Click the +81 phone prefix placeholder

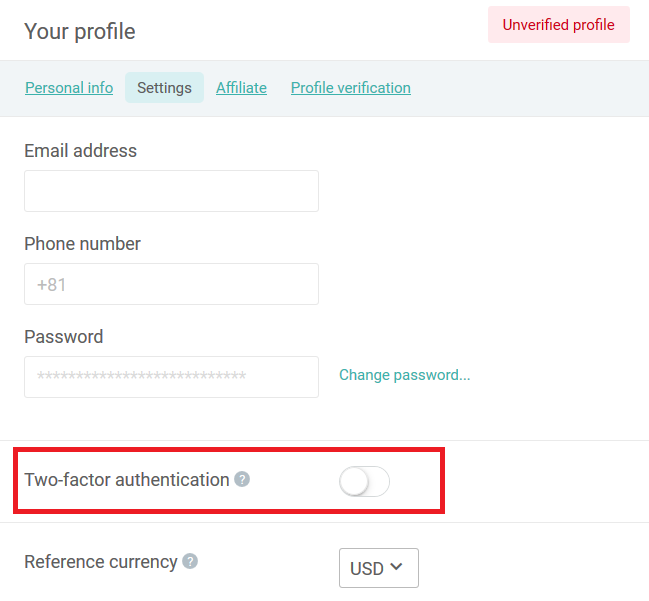pos(52,285)
